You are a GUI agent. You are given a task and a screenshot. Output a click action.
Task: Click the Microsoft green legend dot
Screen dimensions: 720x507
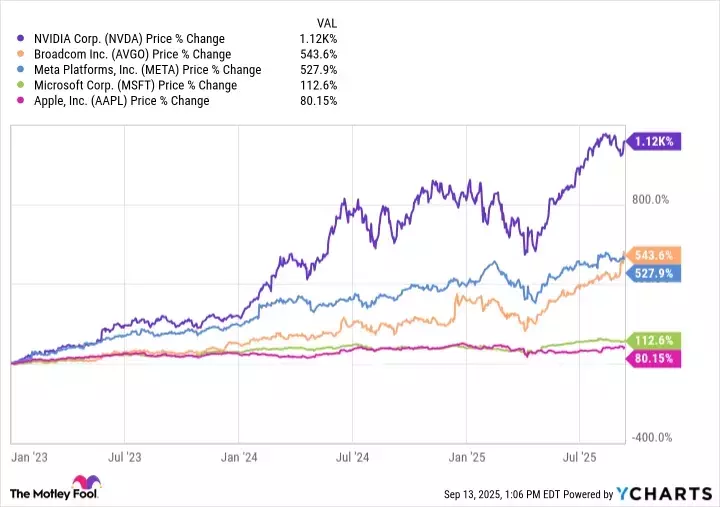(x=22, y=85)
